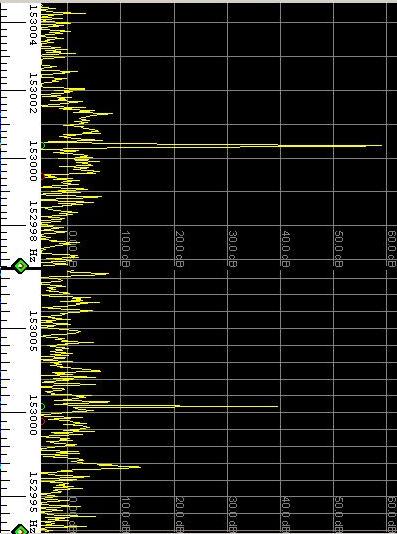Click the 30.0 dB label in upper plot
397x534 pixels.
[233, 249]
